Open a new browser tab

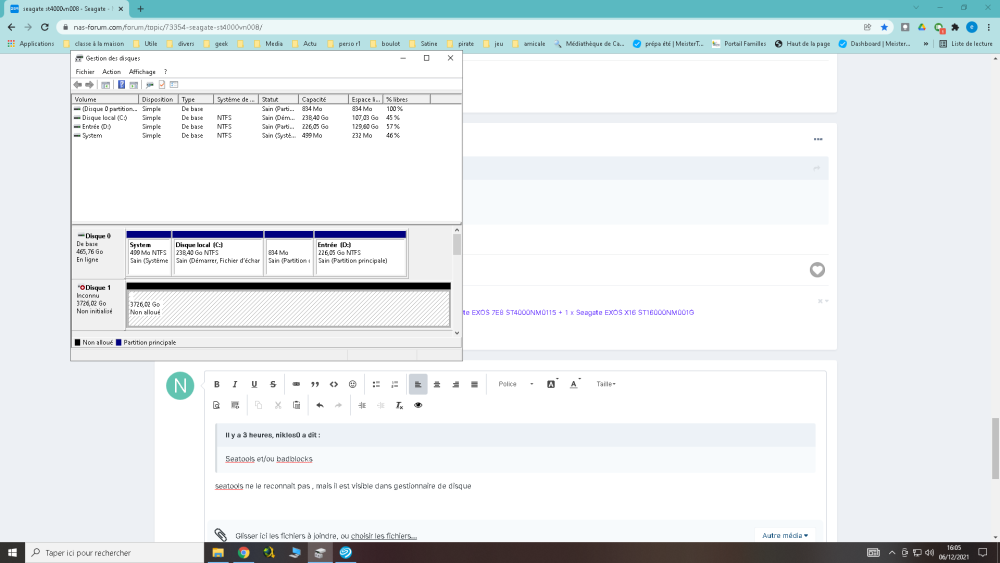[140, 9]
